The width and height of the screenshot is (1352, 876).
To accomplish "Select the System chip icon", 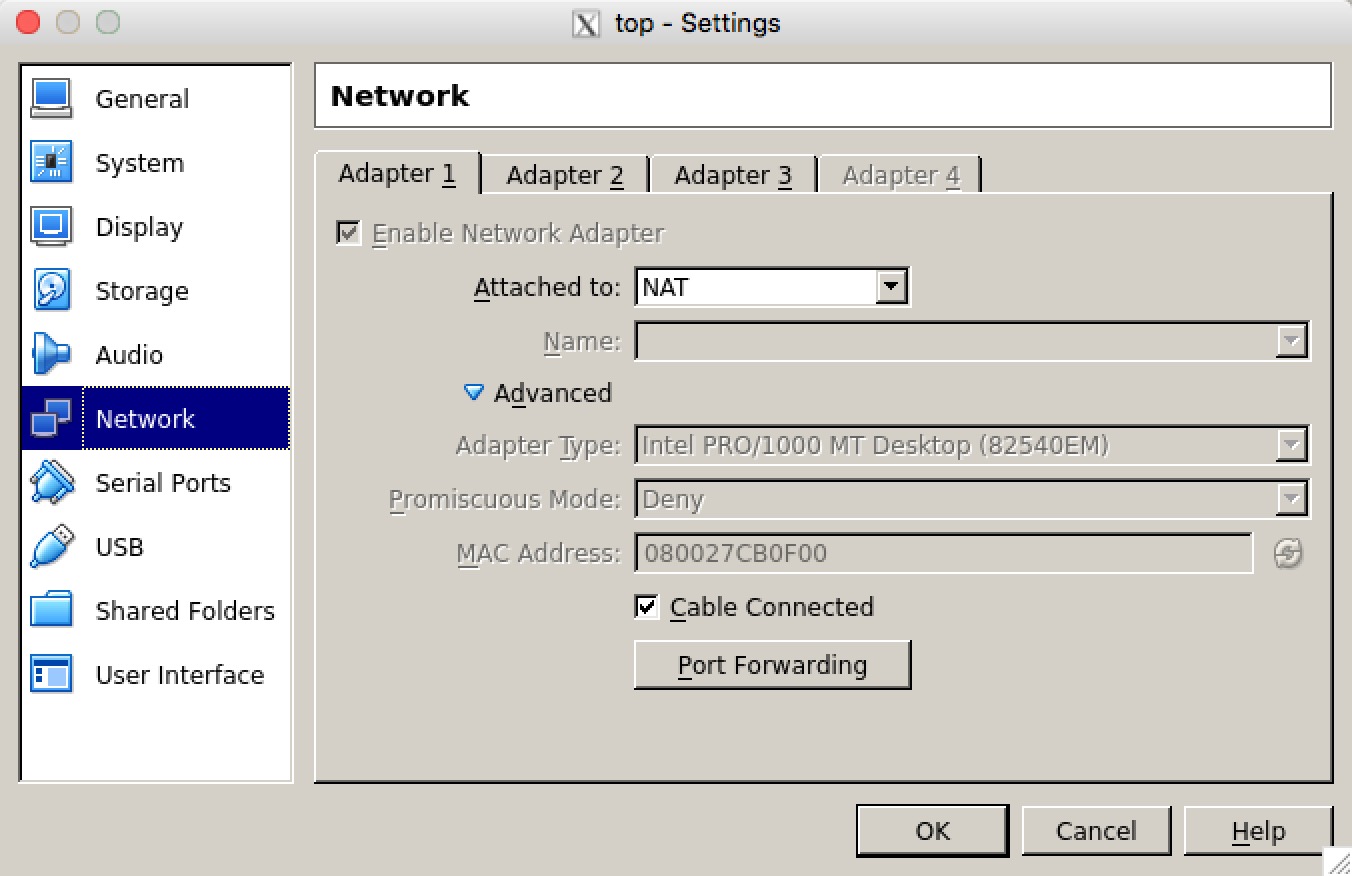I will click(51, 163).
